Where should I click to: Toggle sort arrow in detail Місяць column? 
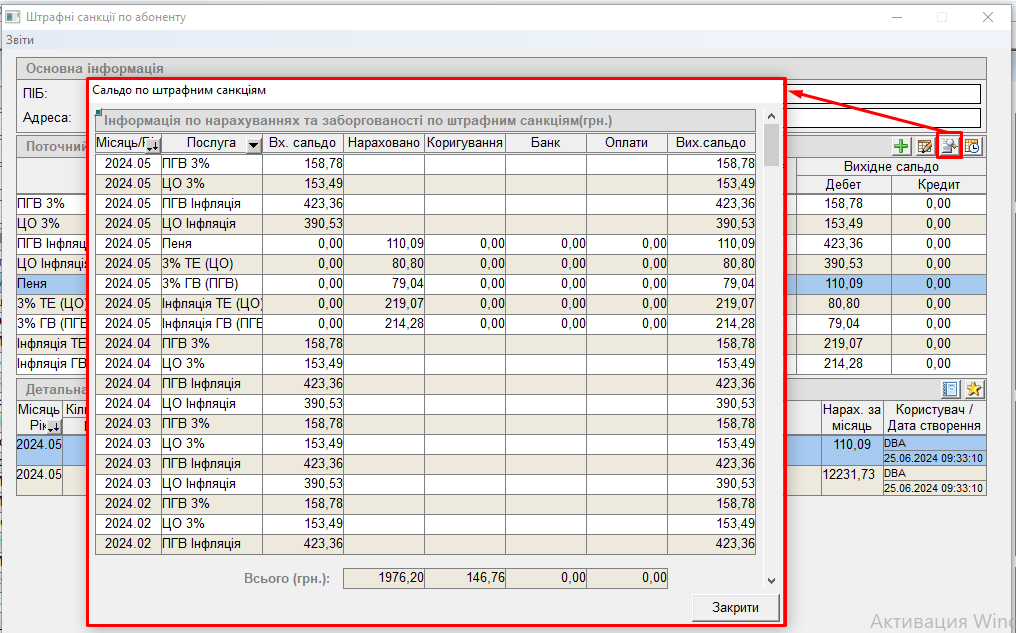click(53, 427)
